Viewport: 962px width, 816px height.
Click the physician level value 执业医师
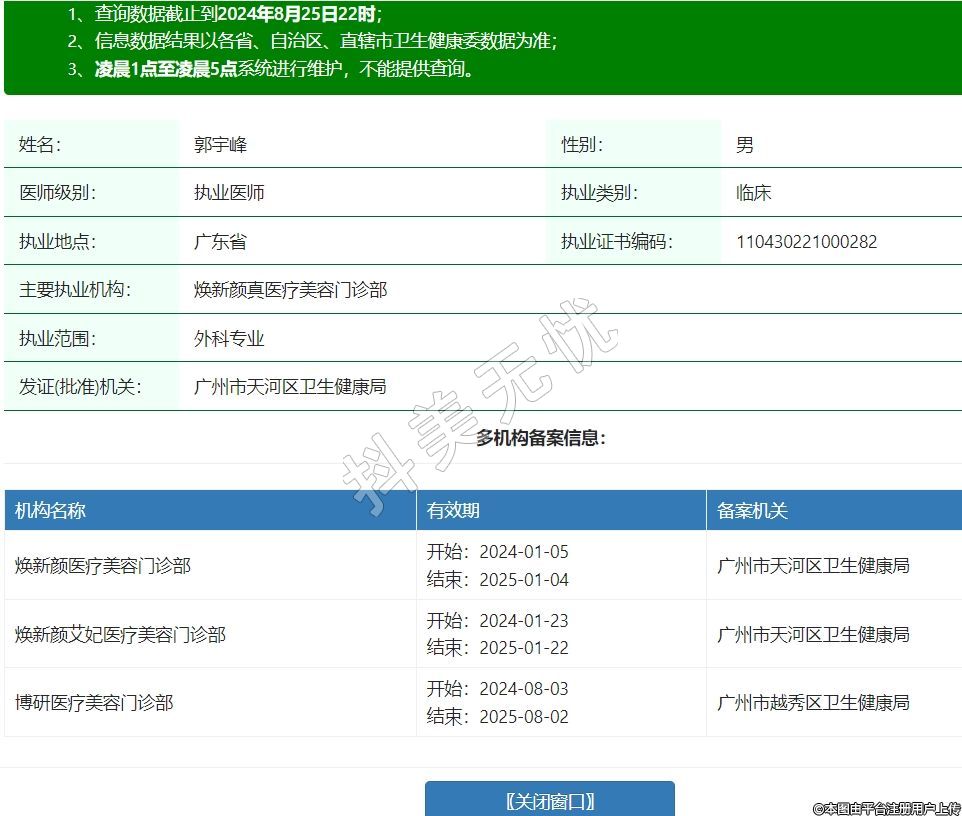[229, 193]
